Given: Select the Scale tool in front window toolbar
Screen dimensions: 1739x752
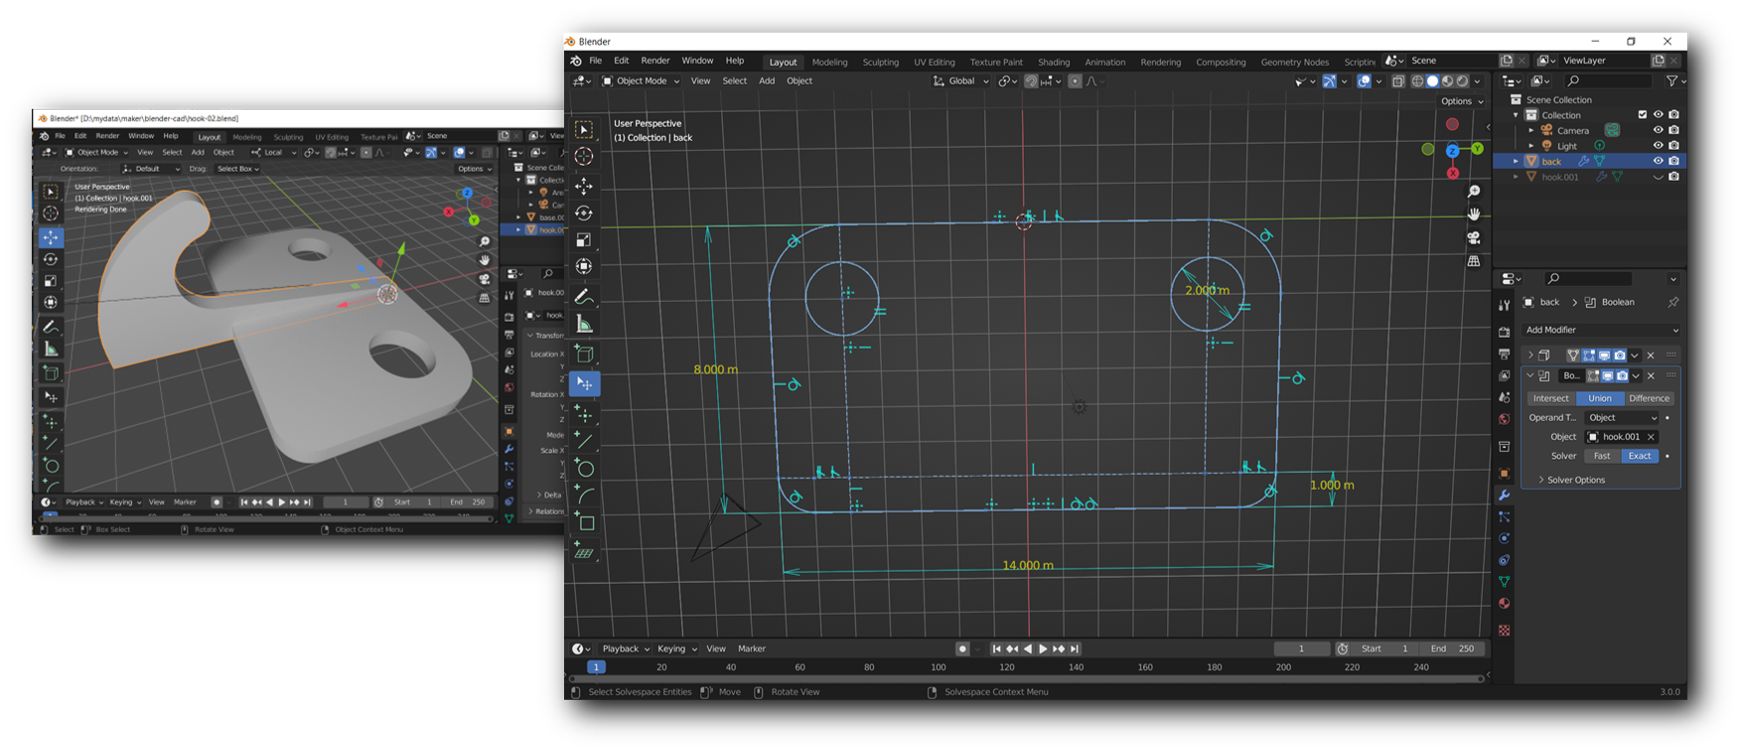Looking at the screenshot, I should [584, 240].
